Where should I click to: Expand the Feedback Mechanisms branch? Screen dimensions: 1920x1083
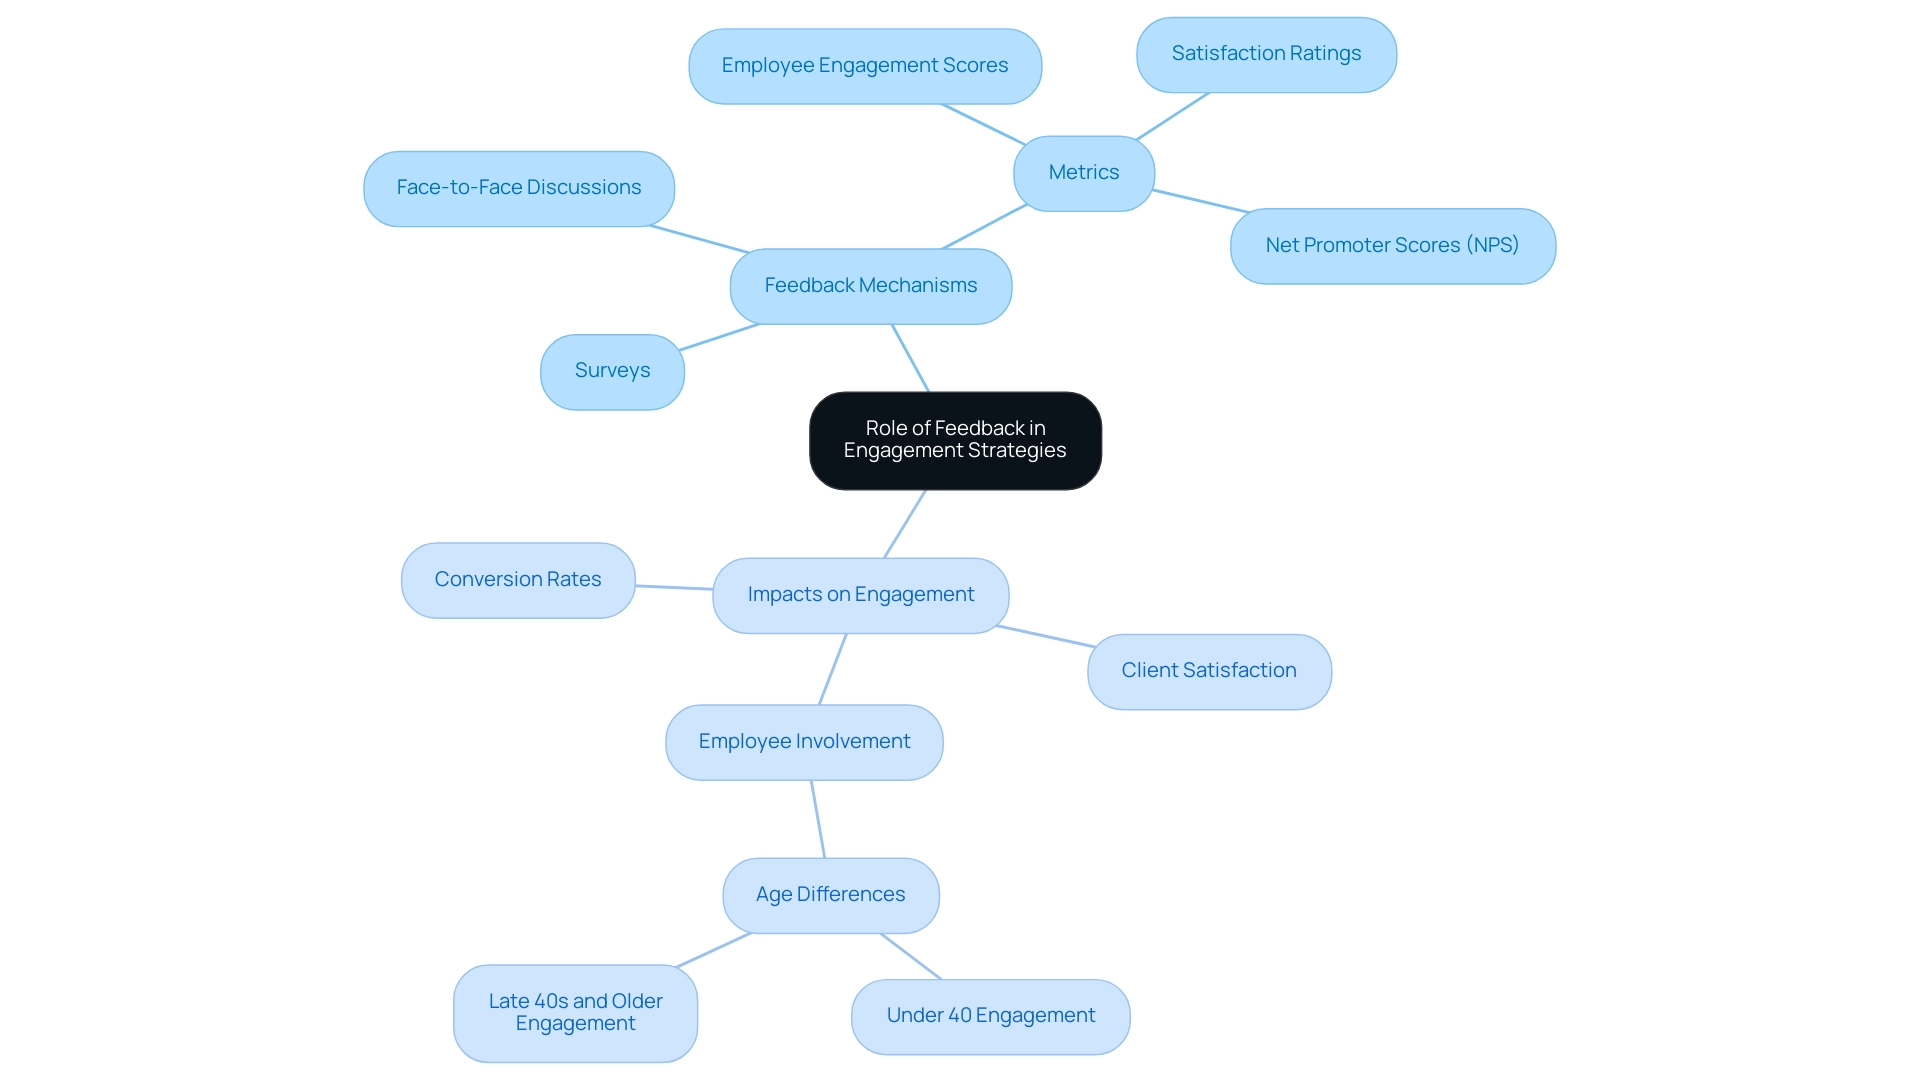869,284
